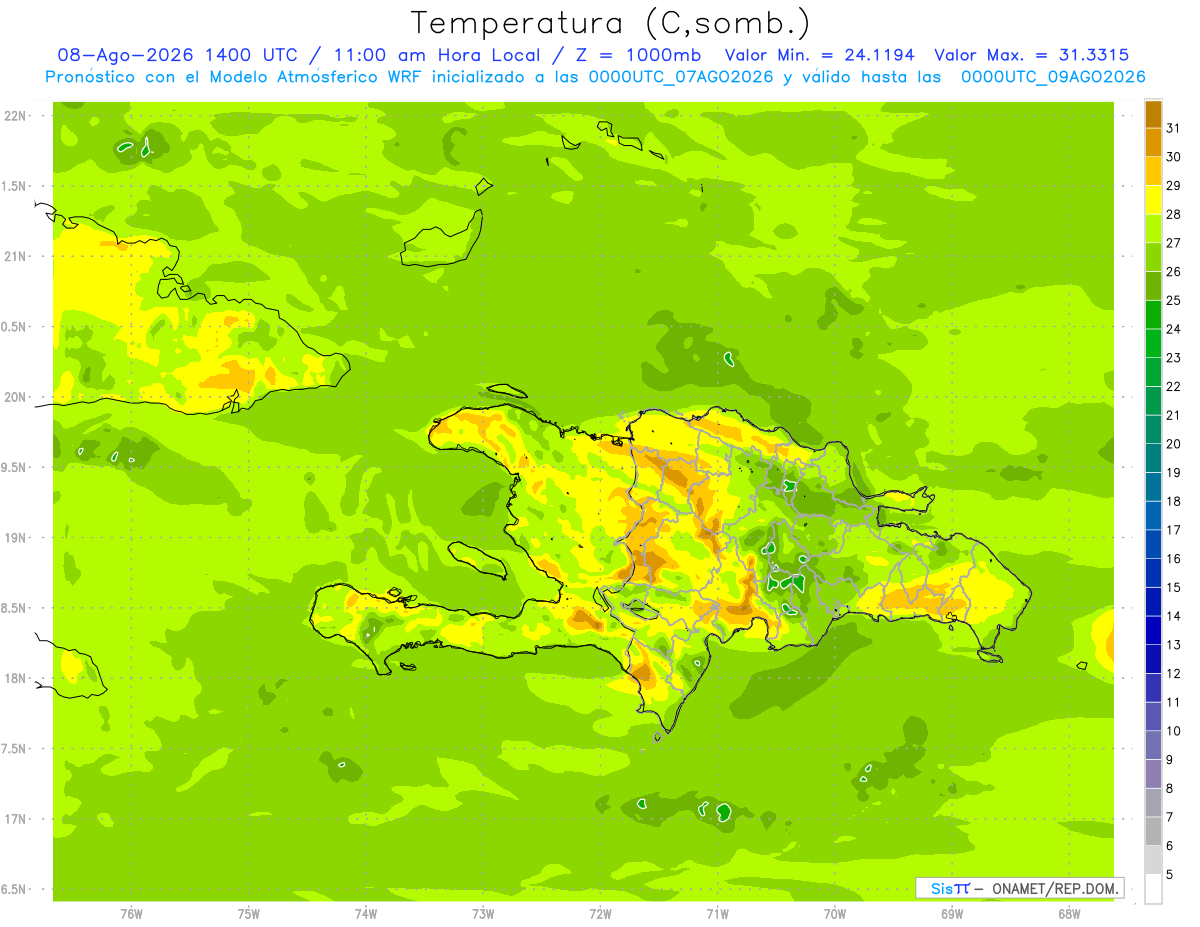Click the legend value '28'
Screen dimensions: 1200x927
(1174, 214)
